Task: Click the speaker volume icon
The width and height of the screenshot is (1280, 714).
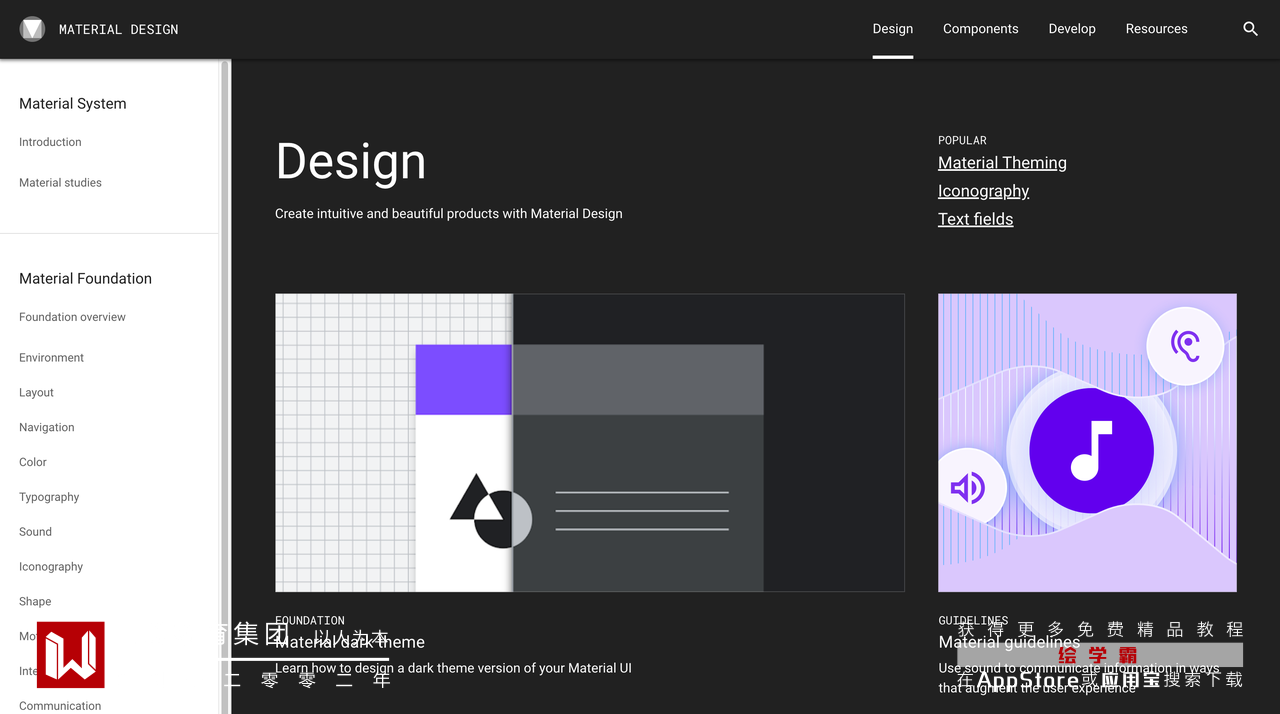Action: tap(968, 488)
